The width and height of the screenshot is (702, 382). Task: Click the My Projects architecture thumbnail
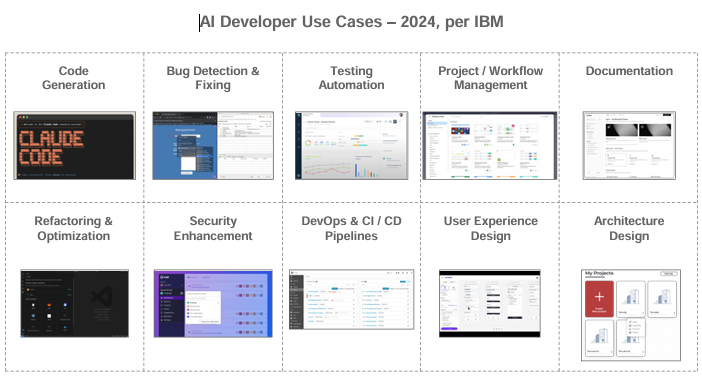tap(631, 315)
